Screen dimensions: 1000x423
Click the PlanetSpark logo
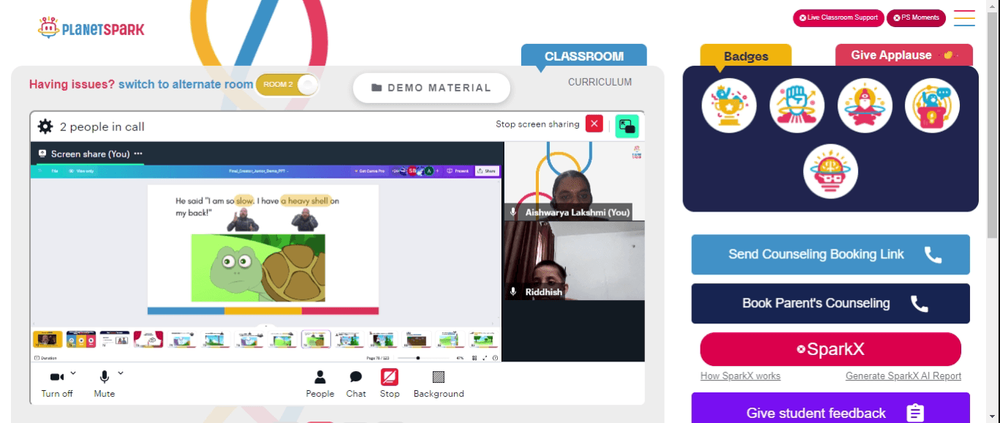click(x=91, y=27)
